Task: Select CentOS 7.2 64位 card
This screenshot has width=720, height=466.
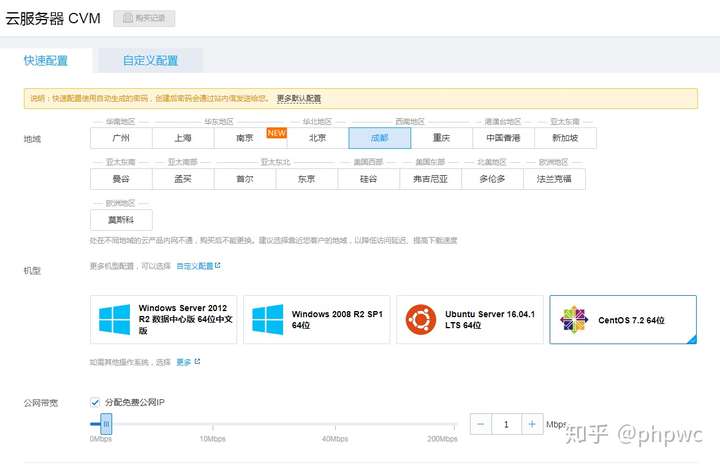Action: pyautogui.click(x=623, y=320)
